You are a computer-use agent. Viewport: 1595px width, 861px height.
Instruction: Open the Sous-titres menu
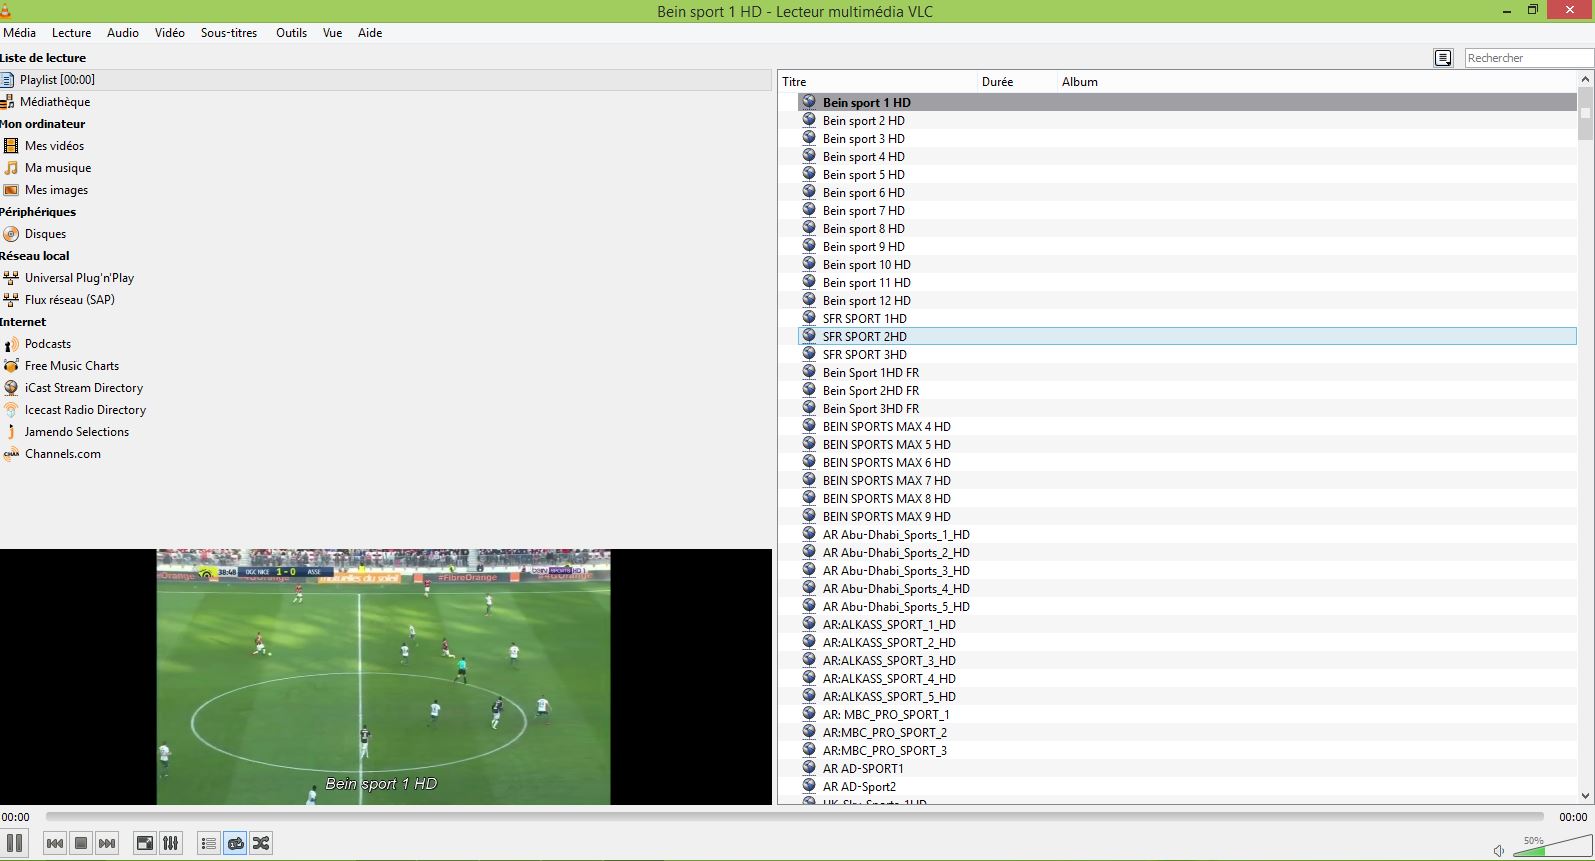tap(229, 33)
